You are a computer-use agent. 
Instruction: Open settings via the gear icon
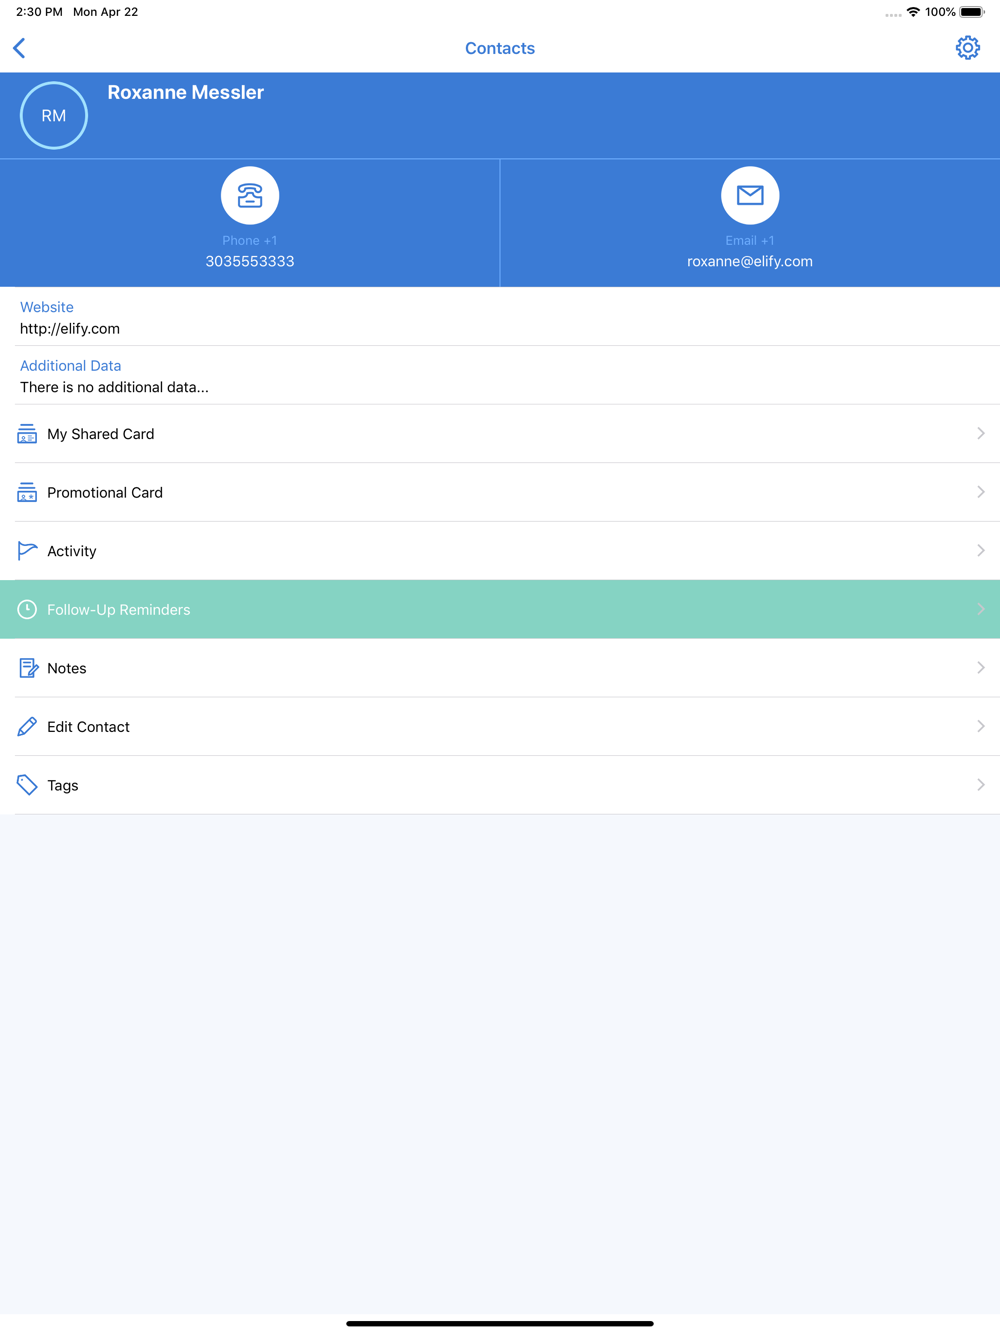(967, 48)
